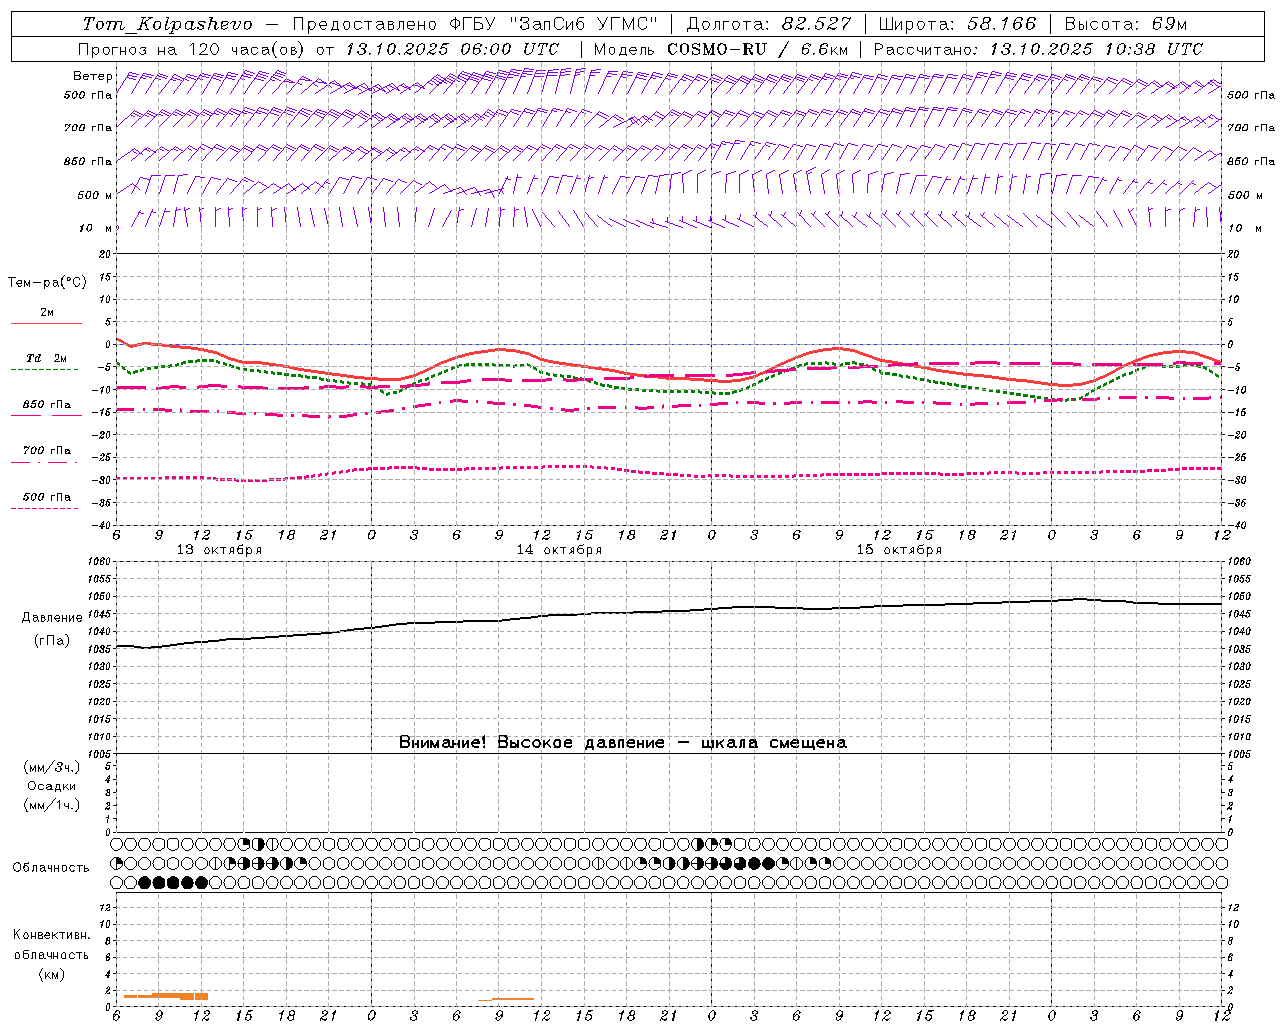Select the '(мм/3ч.)' precipitation unit label
Screen dimensions: 1280x1024
(x=52, y=767)
